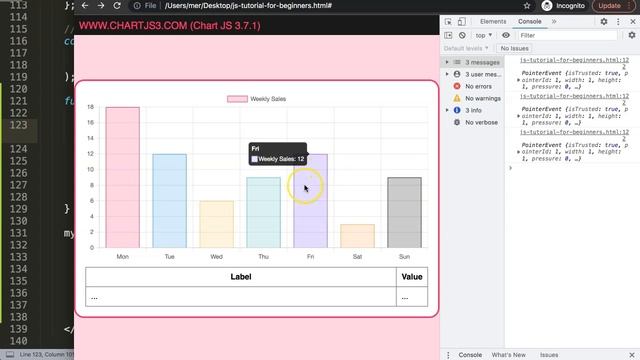
Task: Open DevTools more options menu
Action: [618, 22]
